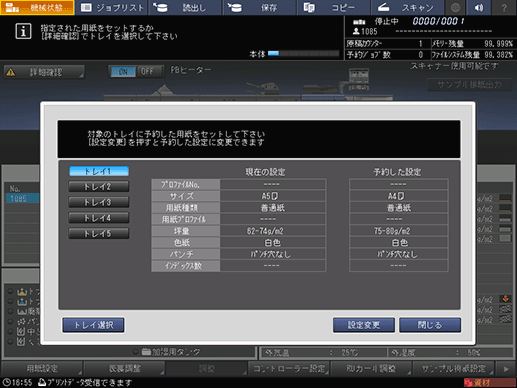This screenshot has height=388, width=517.
Task: Click the 設定変更 button
Action: [x=364, y=325]
